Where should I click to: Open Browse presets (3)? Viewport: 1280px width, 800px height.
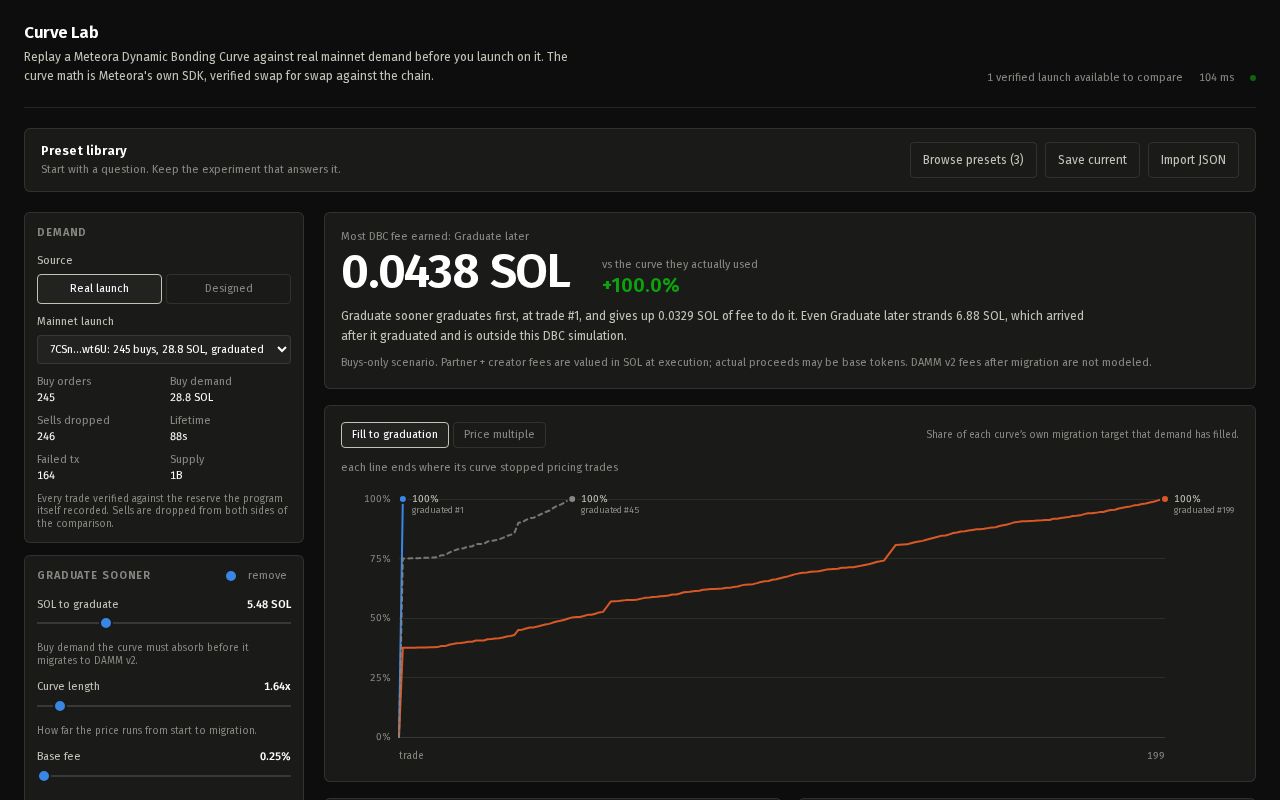pos(973,160)
